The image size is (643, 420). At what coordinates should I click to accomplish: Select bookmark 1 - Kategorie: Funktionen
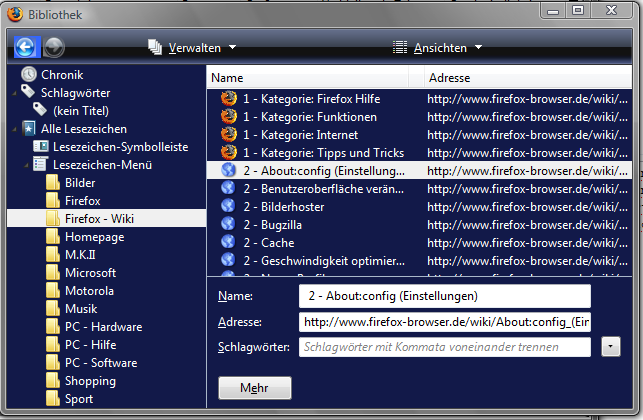pyautogui.click(x=310, y=117)
